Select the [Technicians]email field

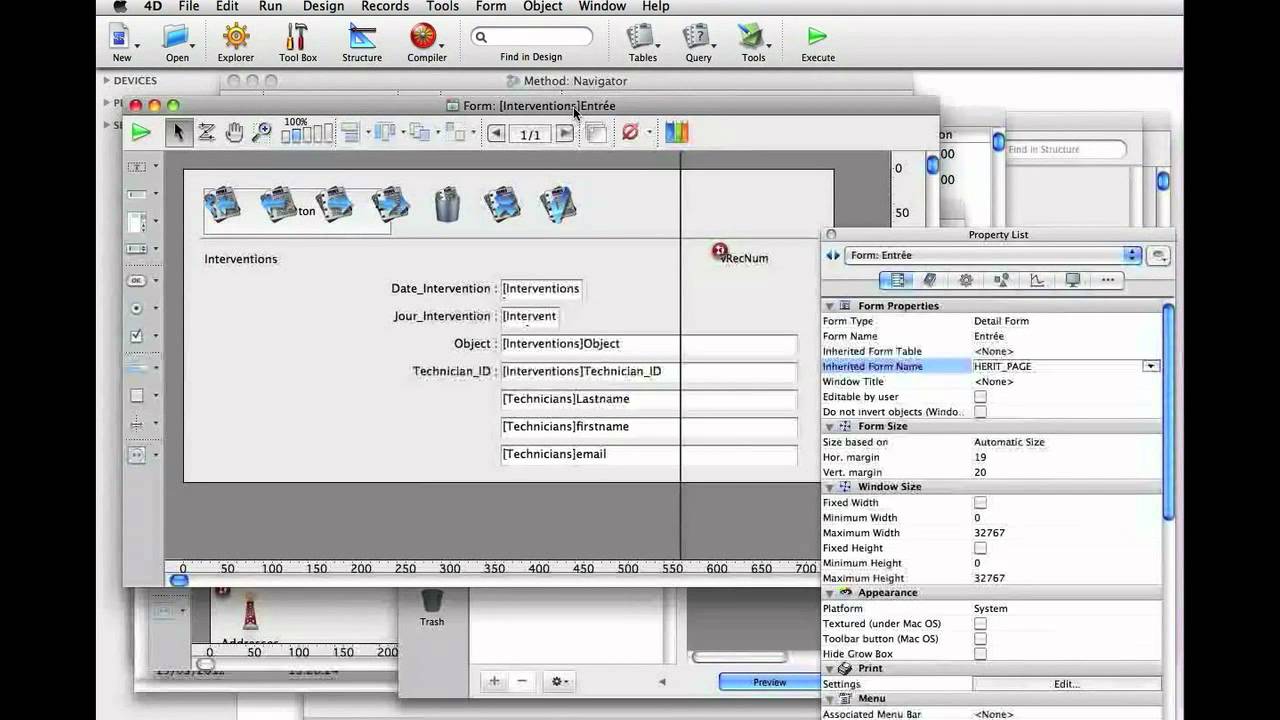point(649,454)
